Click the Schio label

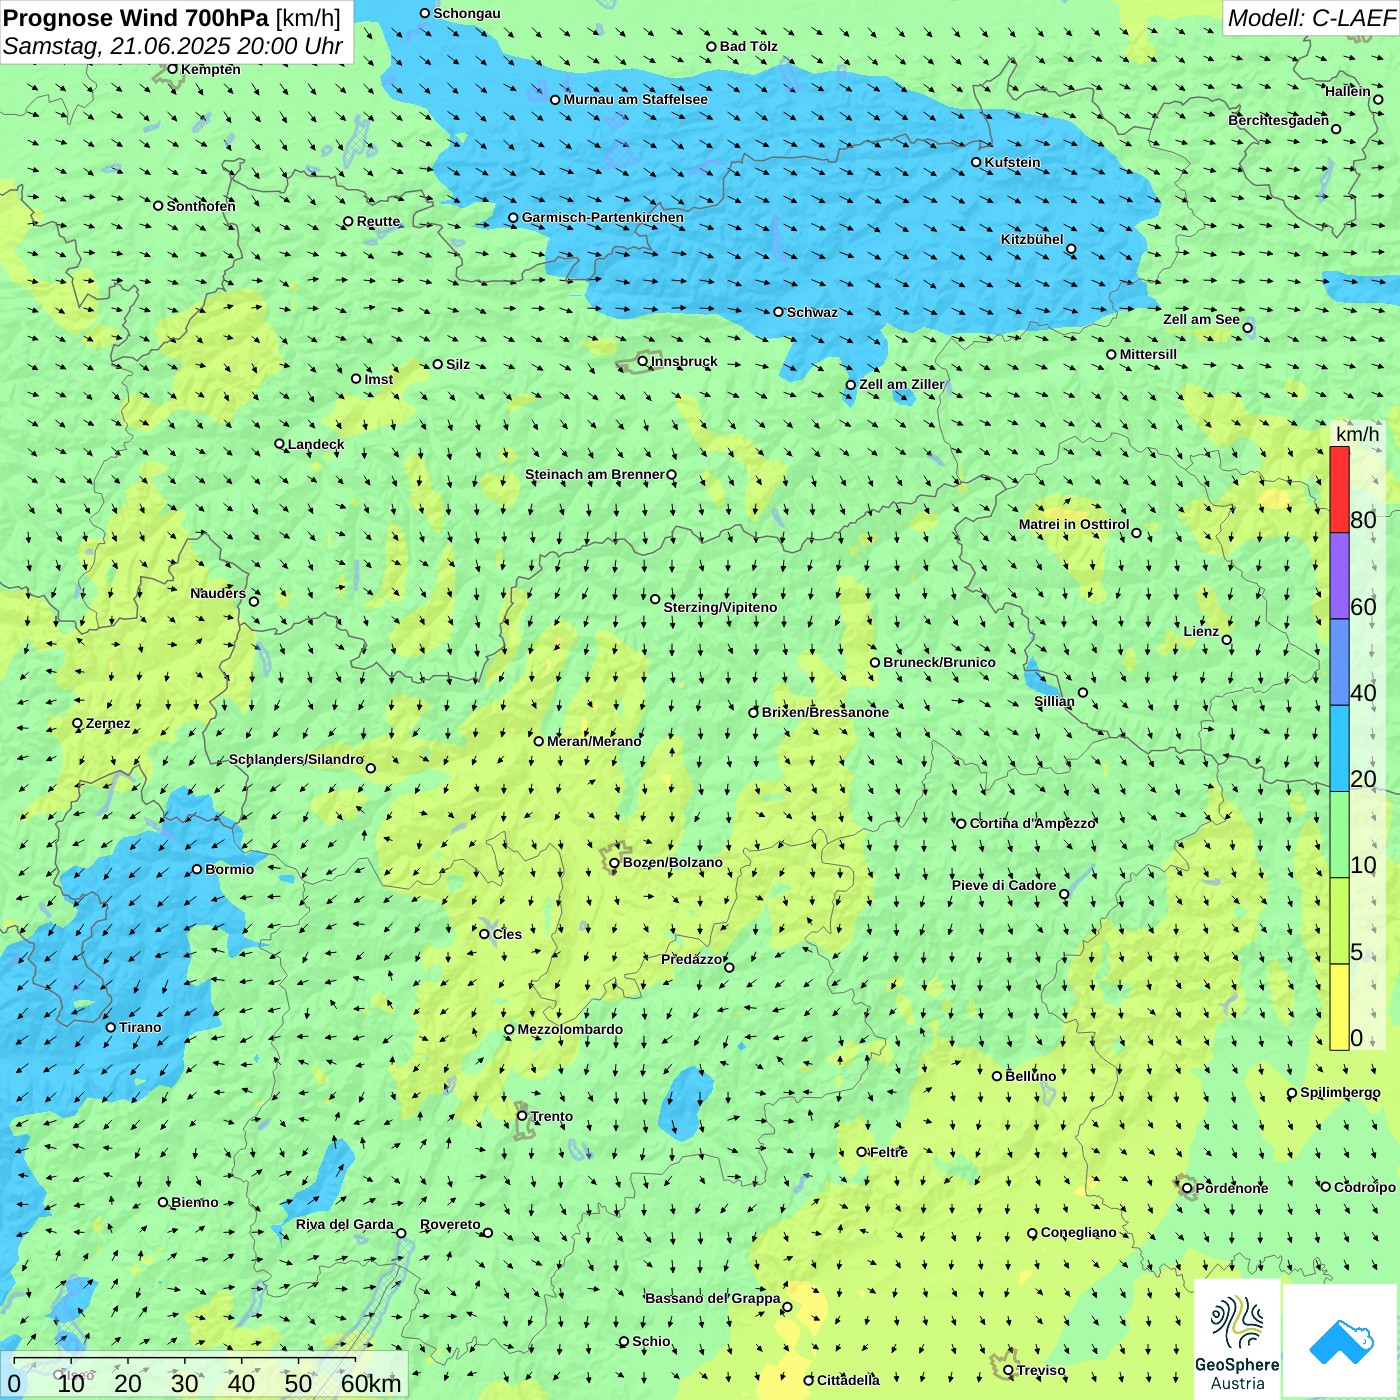pos(651,1341)
